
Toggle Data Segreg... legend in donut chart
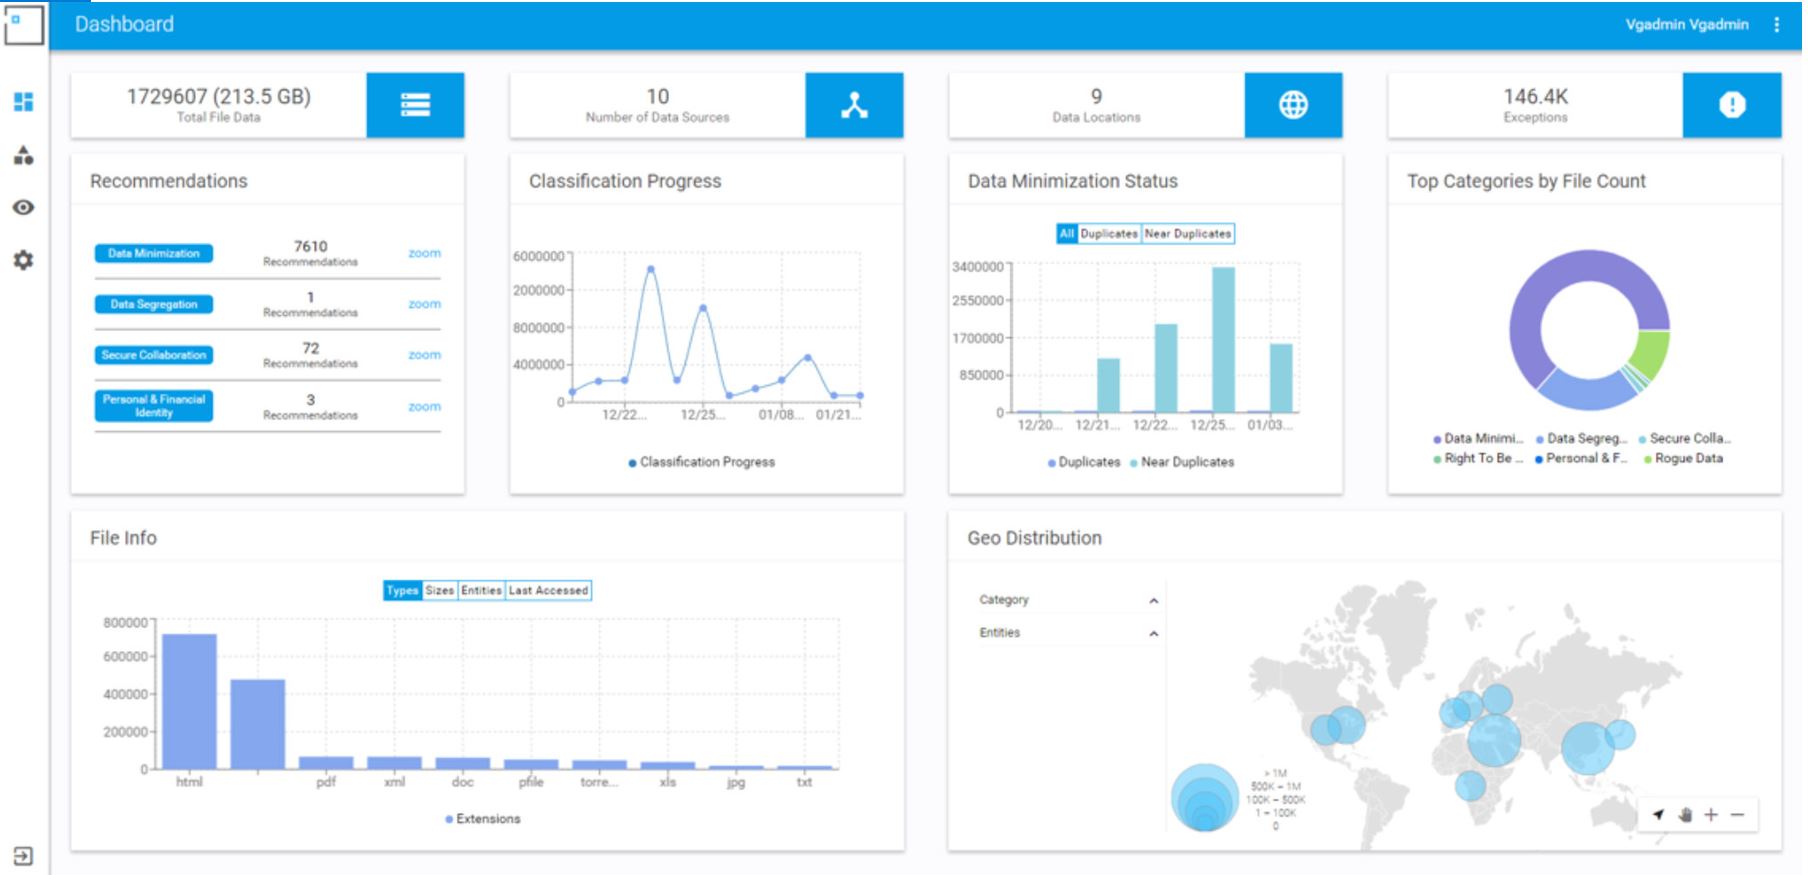[1581, 439]
